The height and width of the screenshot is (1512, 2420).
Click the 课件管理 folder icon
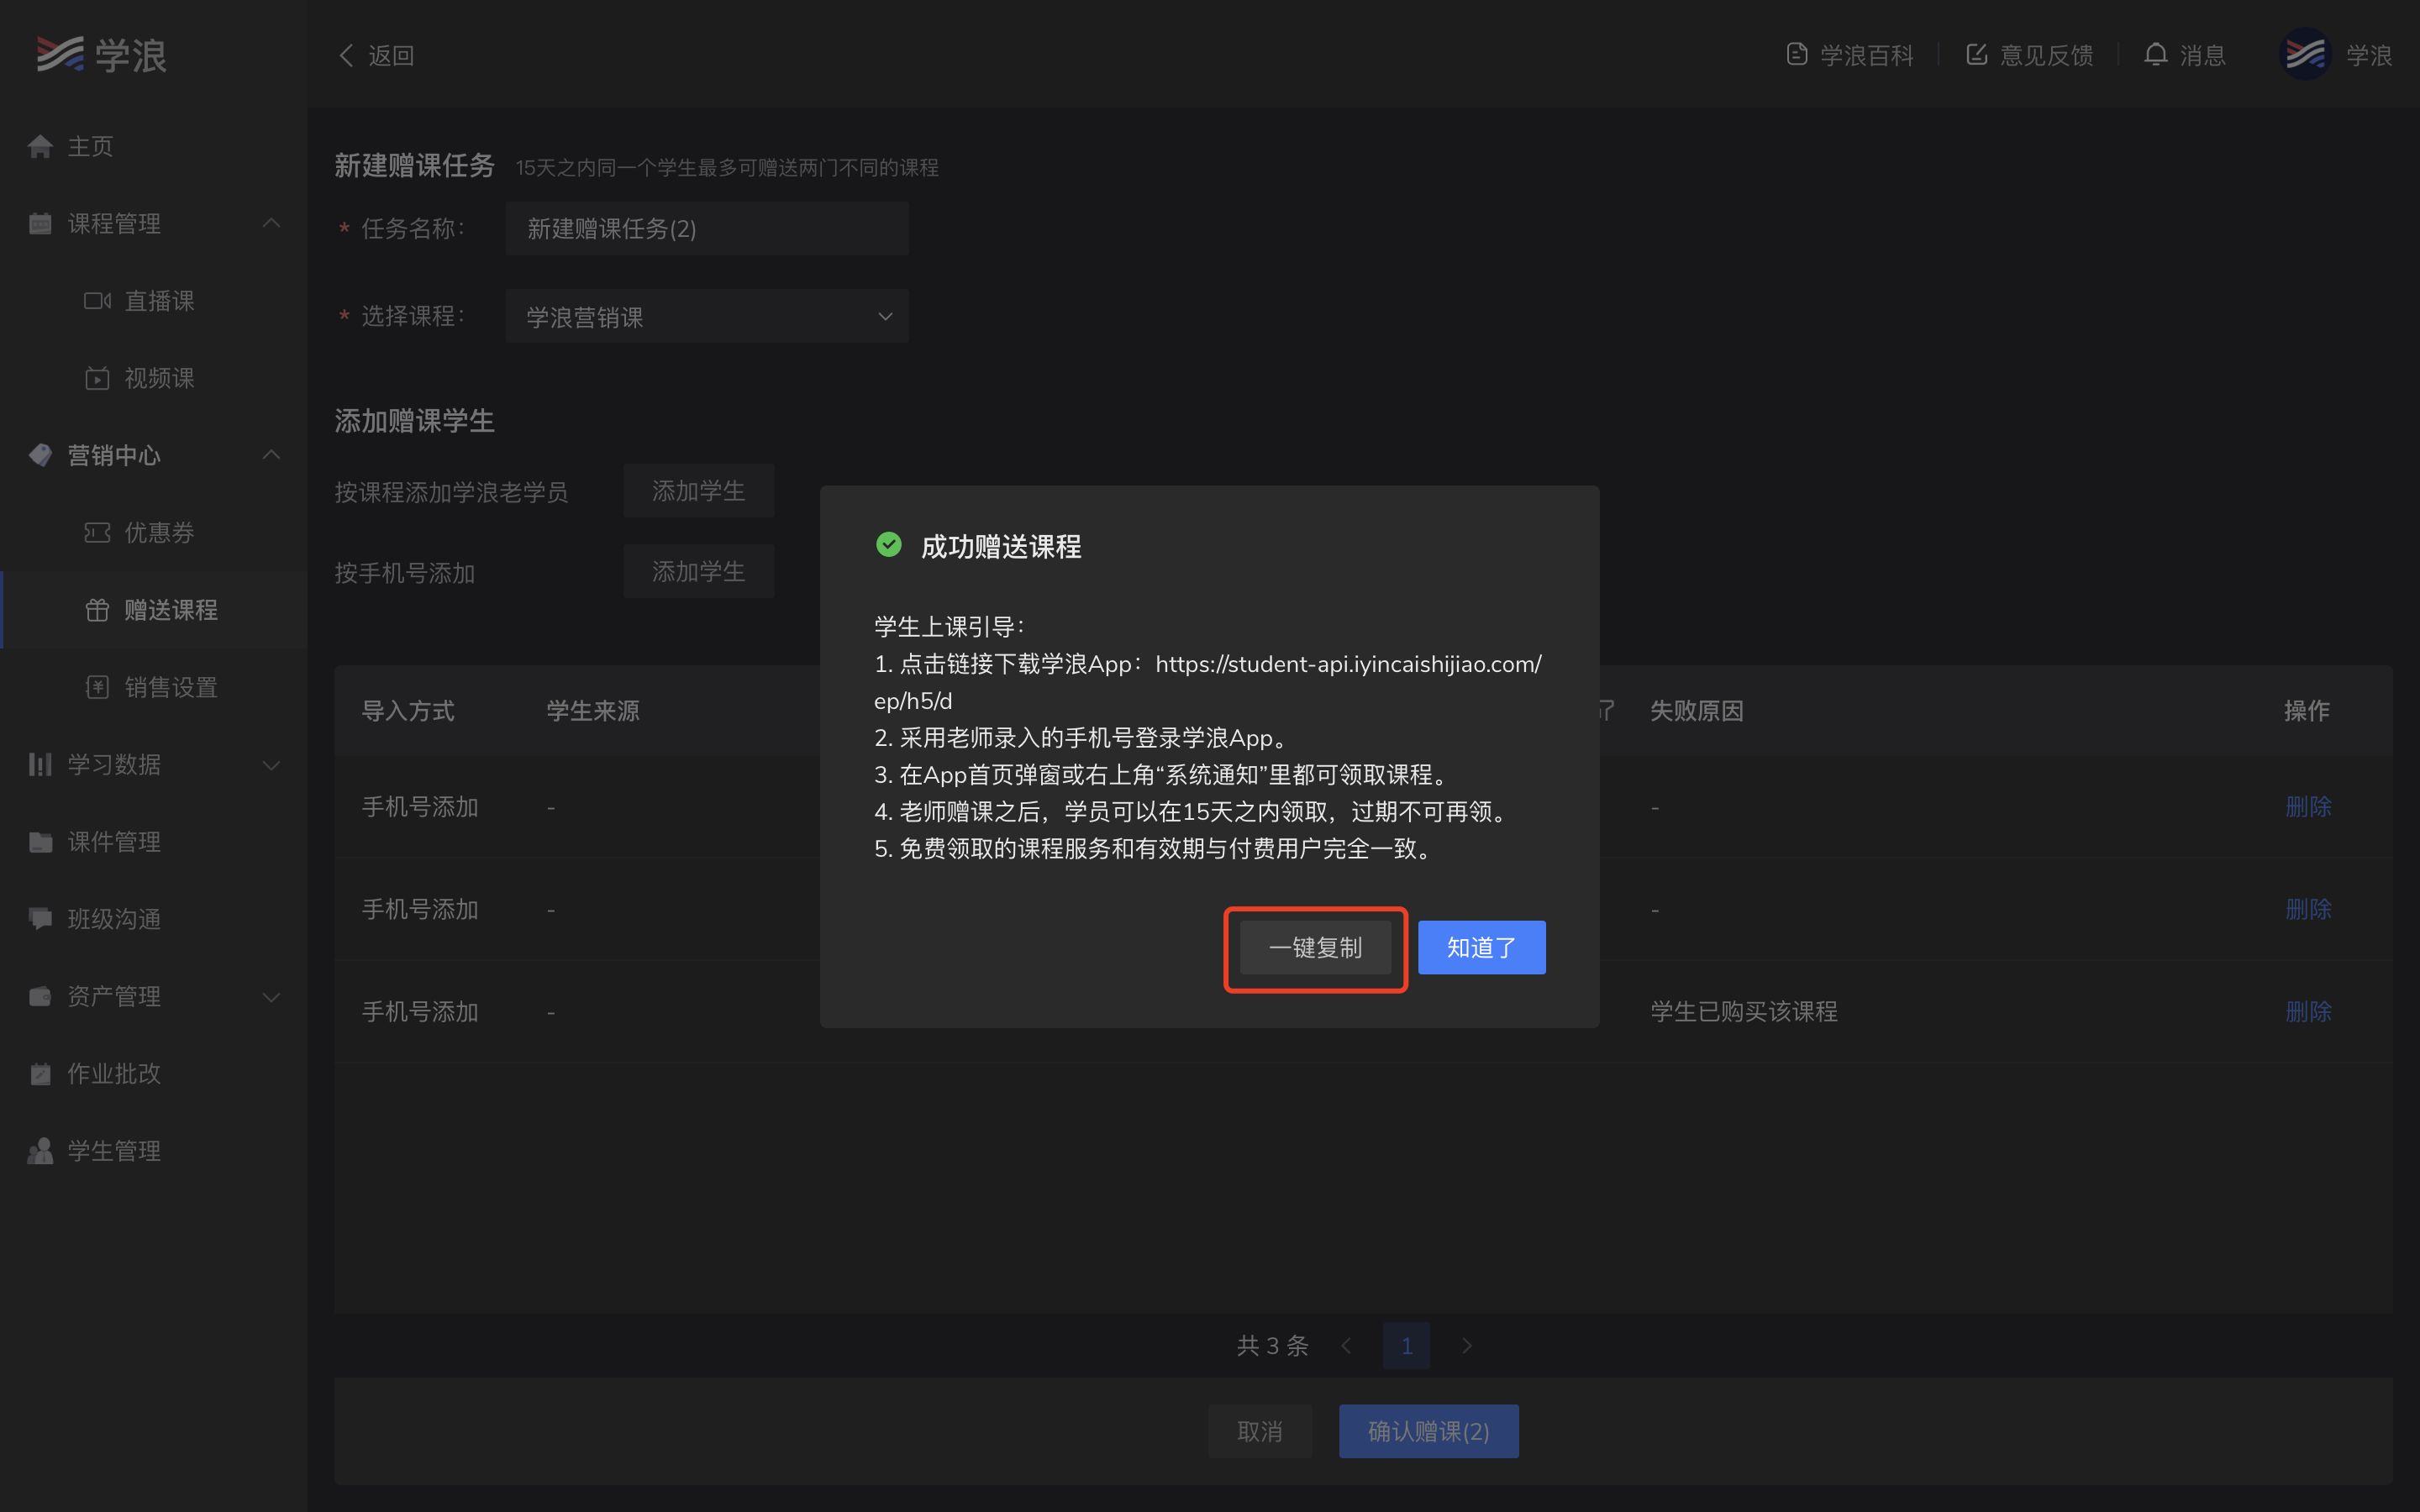coord(40,841)
